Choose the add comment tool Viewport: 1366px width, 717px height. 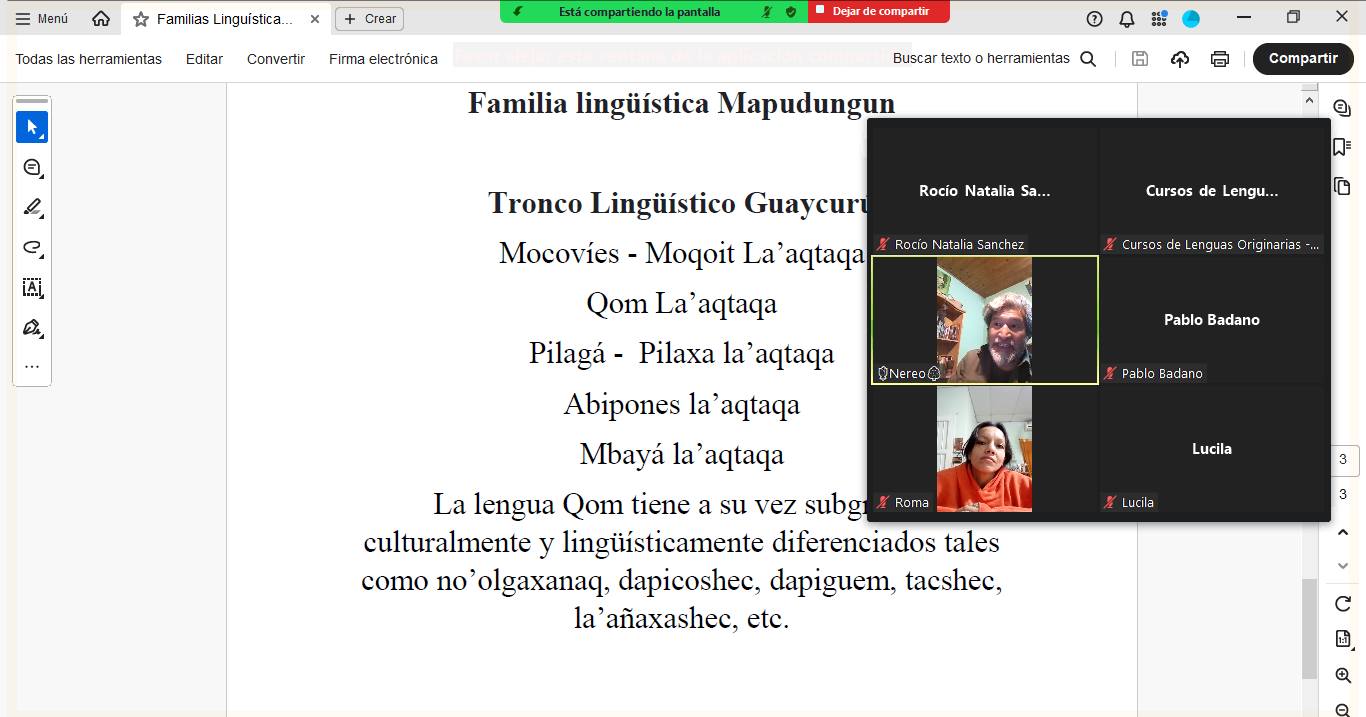click(x=32, y=168)
